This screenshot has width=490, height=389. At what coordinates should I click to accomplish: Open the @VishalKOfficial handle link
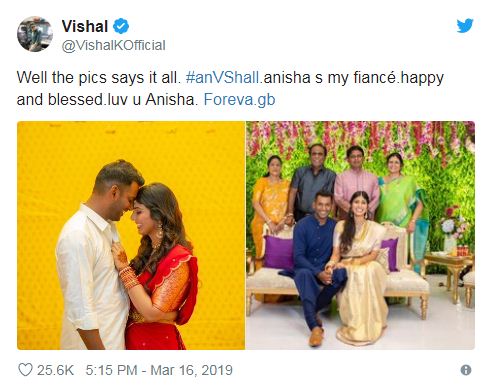tap(113, 45)
